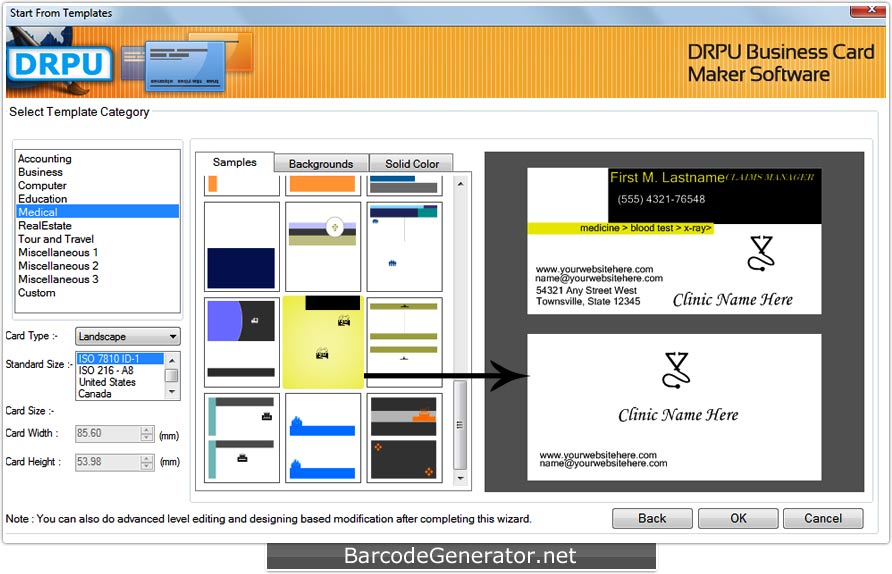The image size is (892, 574).
Task: Click the business cards banner graphic
Action: (x=186, y=63)
